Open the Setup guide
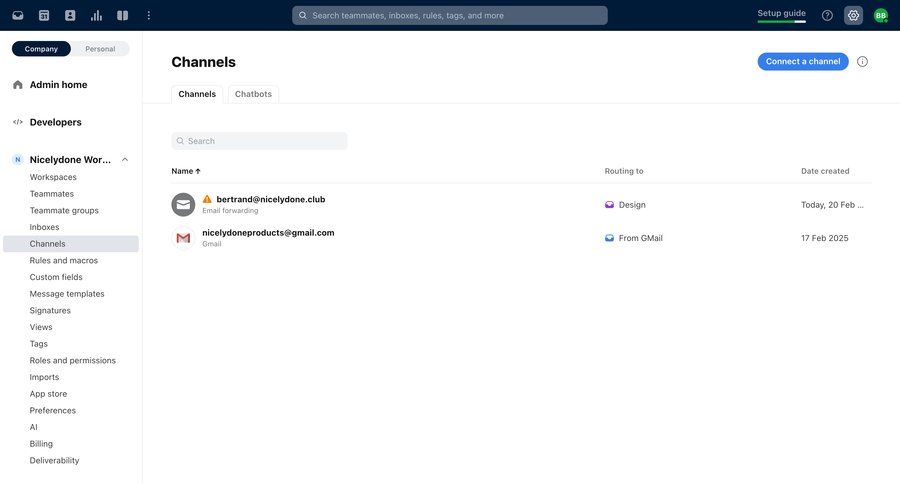Screen dimensions: 900x484 pyautogui.click(x=781, y=13)
